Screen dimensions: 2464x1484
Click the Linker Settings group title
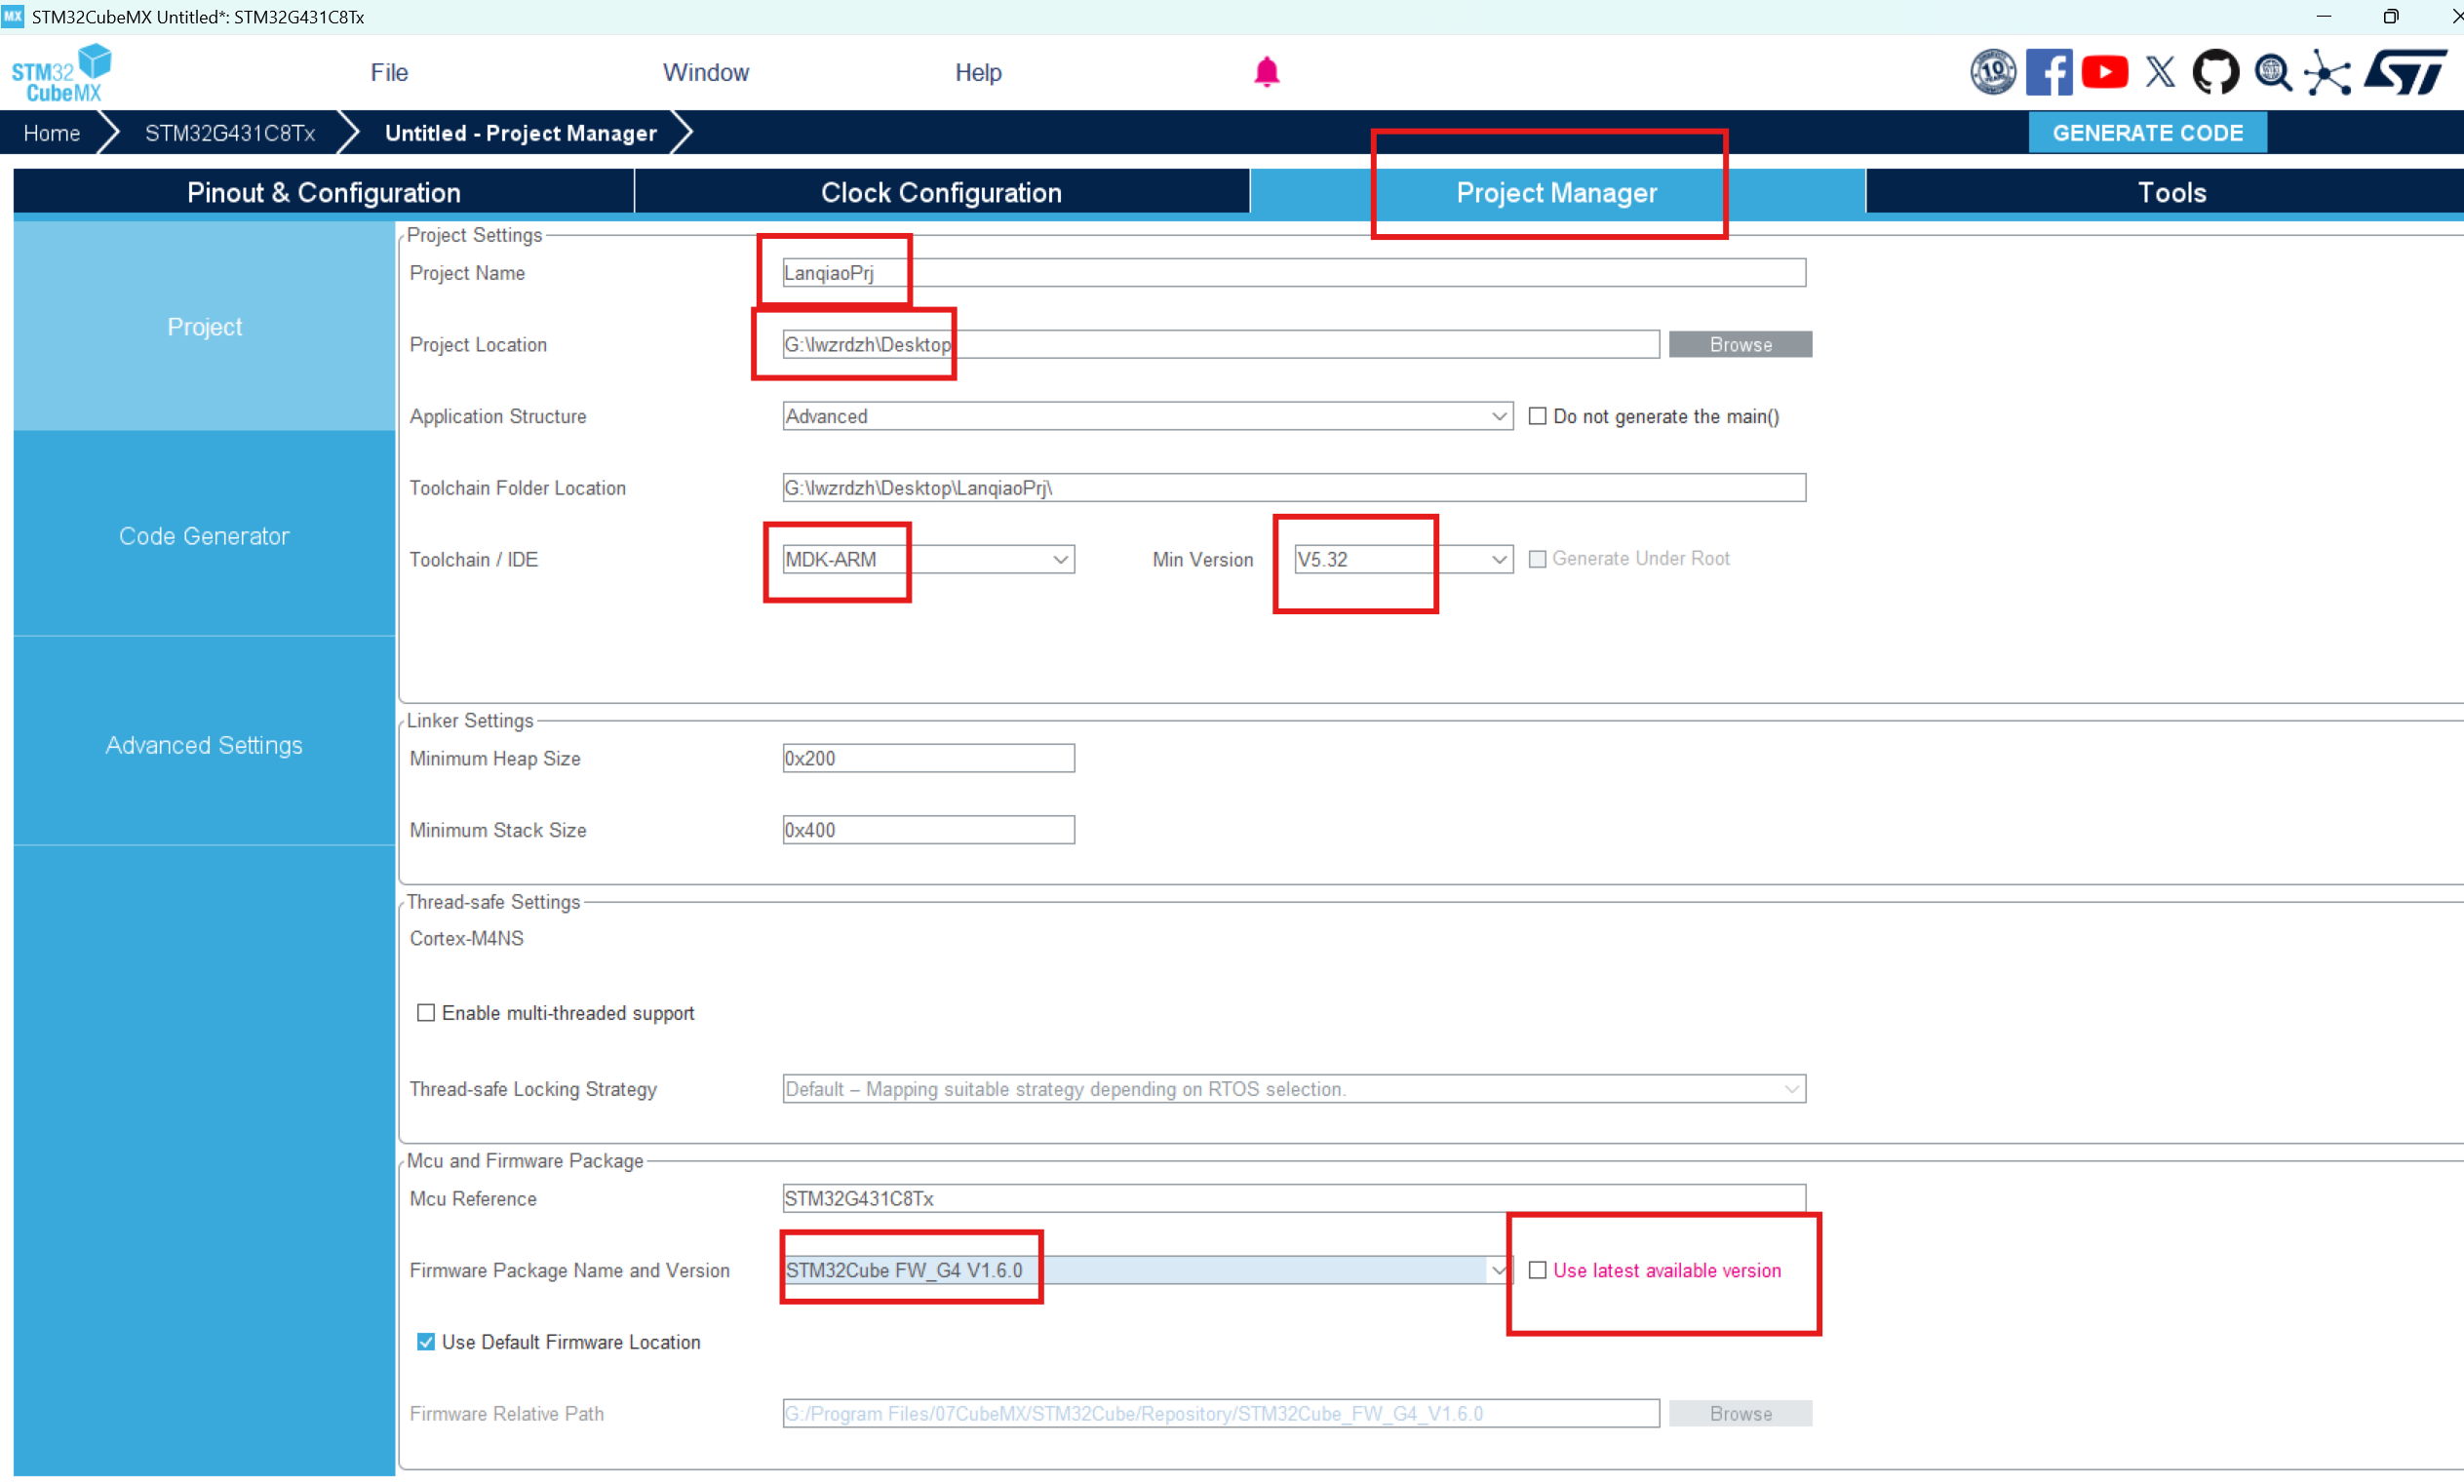click(x=470, y=720)
